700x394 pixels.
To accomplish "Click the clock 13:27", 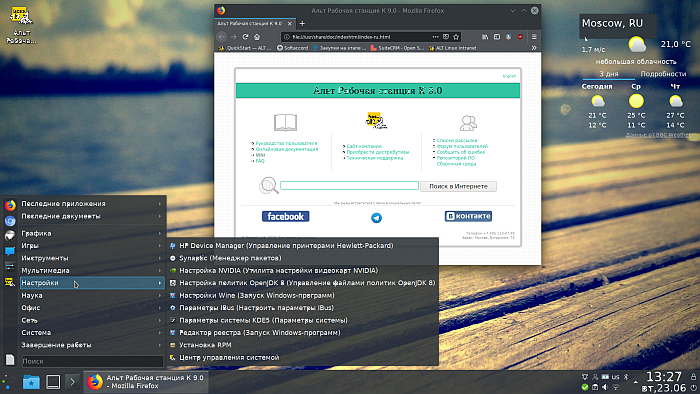I will point(664,377).
